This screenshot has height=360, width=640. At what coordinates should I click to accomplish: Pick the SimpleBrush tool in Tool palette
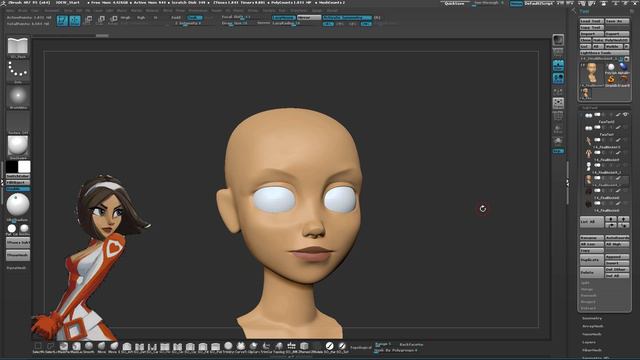pyautogui.click(x=611, y=79)
